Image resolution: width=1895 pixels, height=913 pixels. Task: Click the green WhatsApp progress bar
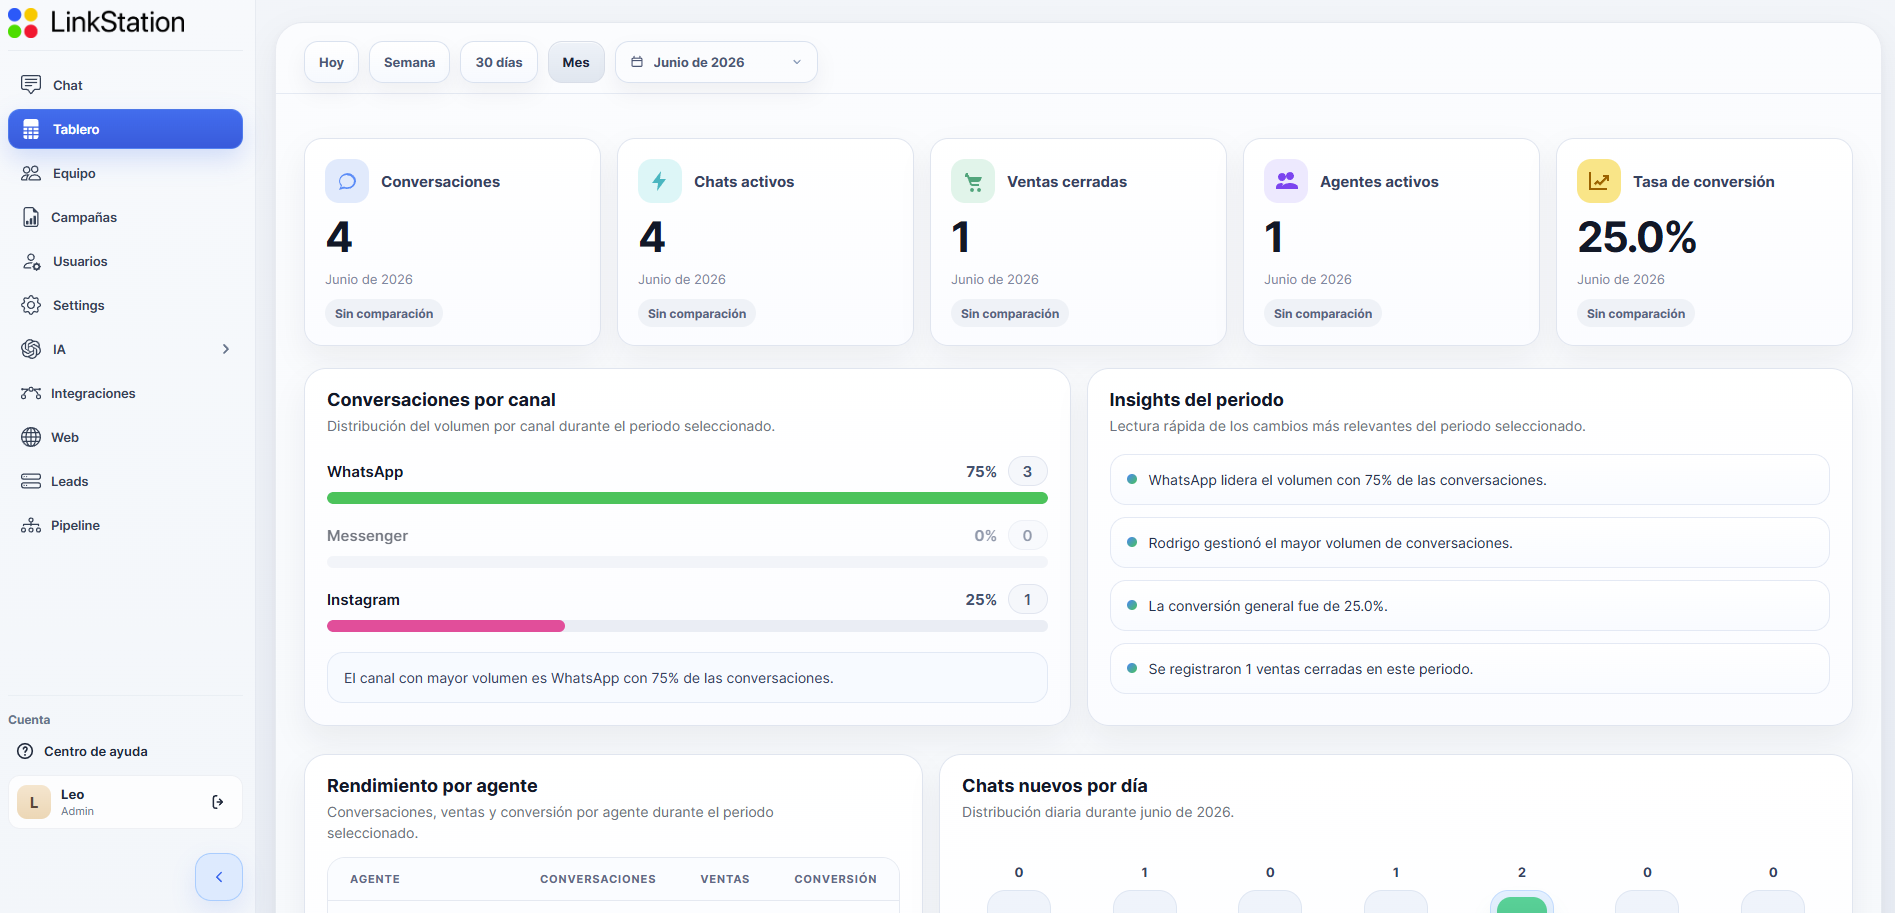click(x=687, y=498)
